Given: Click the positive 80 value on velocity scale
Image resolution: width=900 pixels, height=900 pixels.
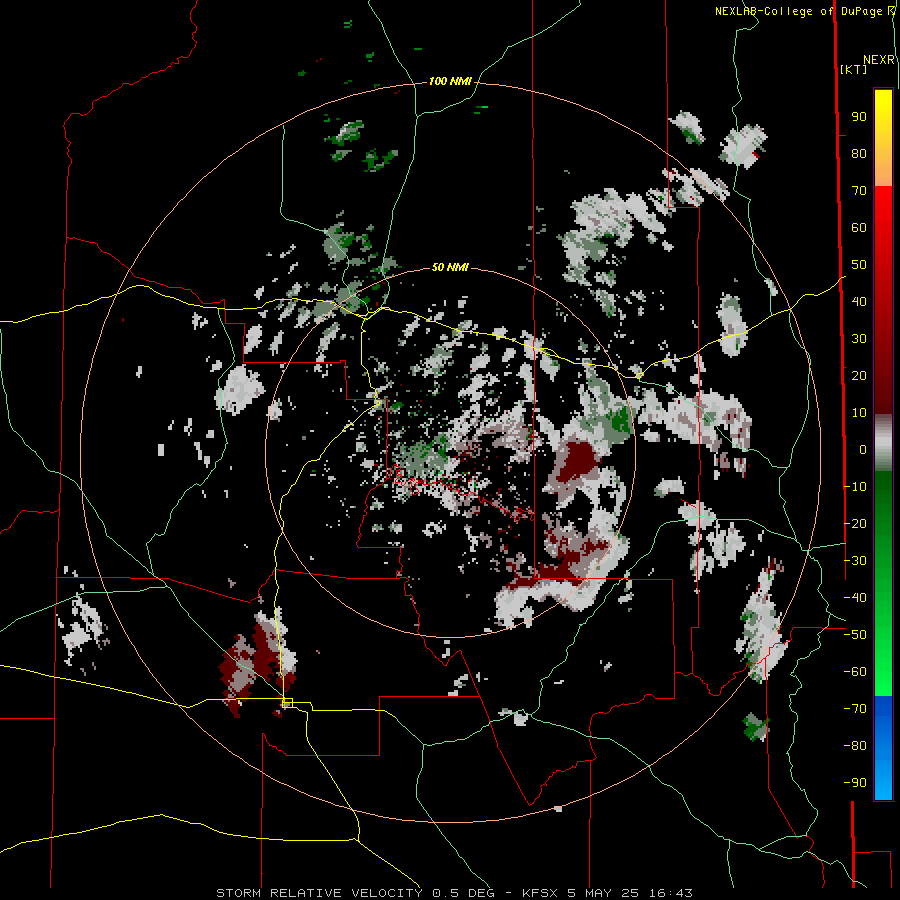Looking at the screenshot, I should tap(859, 154).
